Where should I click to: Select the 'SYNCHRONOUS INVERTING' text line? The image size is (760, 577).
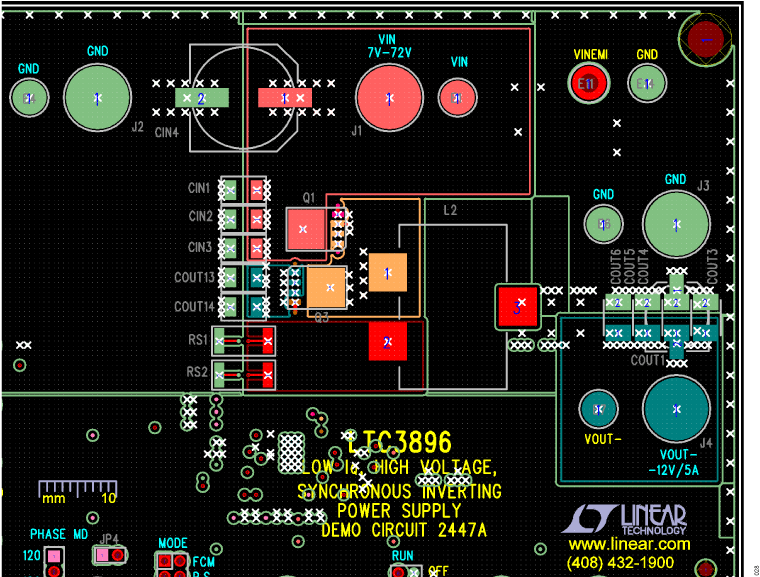point(399,491)
